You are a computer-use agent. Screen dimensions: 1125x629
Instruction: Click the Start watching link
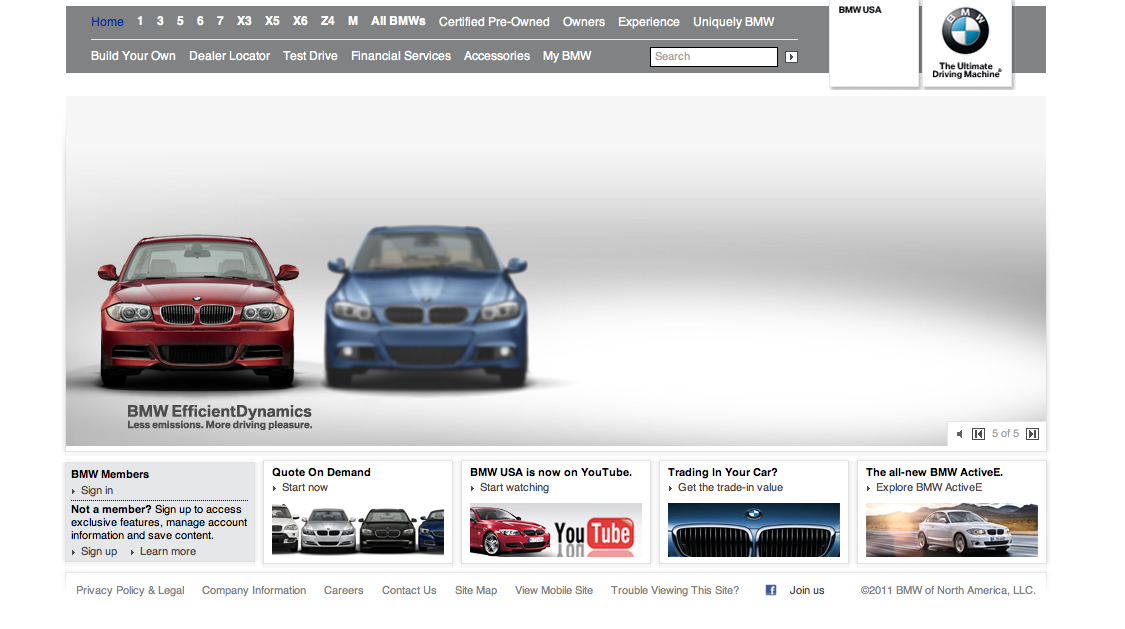[514, 487]
